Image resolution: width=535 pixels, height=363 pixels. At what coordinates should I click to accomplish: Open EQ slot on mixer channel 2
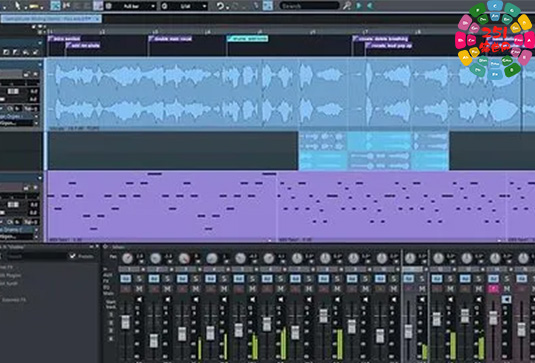pos(154,289)
